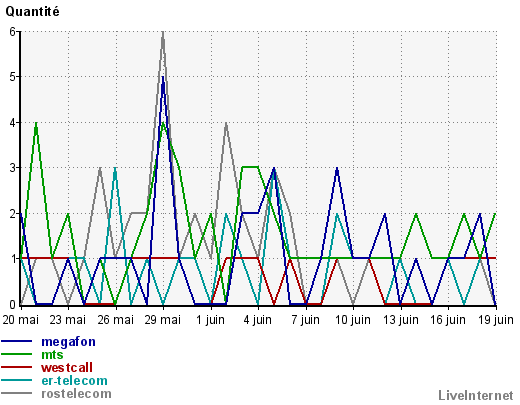Click the mts peak of 4 on 21 mai
Image resolution: width=520 pixels, height=405 pixels.
pyautogui.click(x=36, y=123)
